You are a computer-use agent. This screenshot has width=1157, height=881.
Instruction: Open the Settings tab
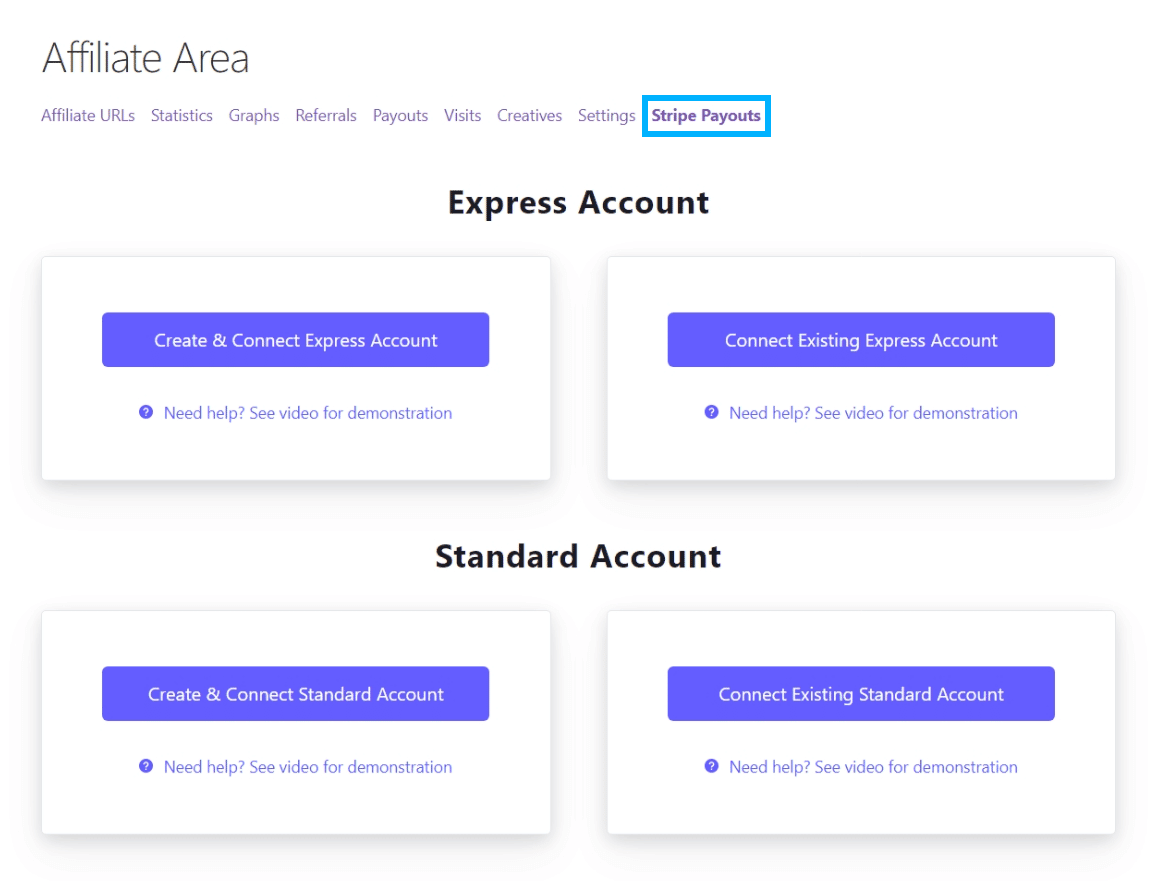(606, 116)
